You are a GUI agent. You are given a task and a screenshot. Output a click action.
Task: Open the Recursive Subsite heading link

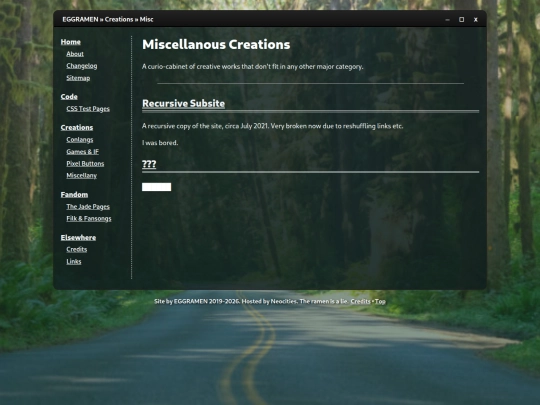(x=184, y=104)
